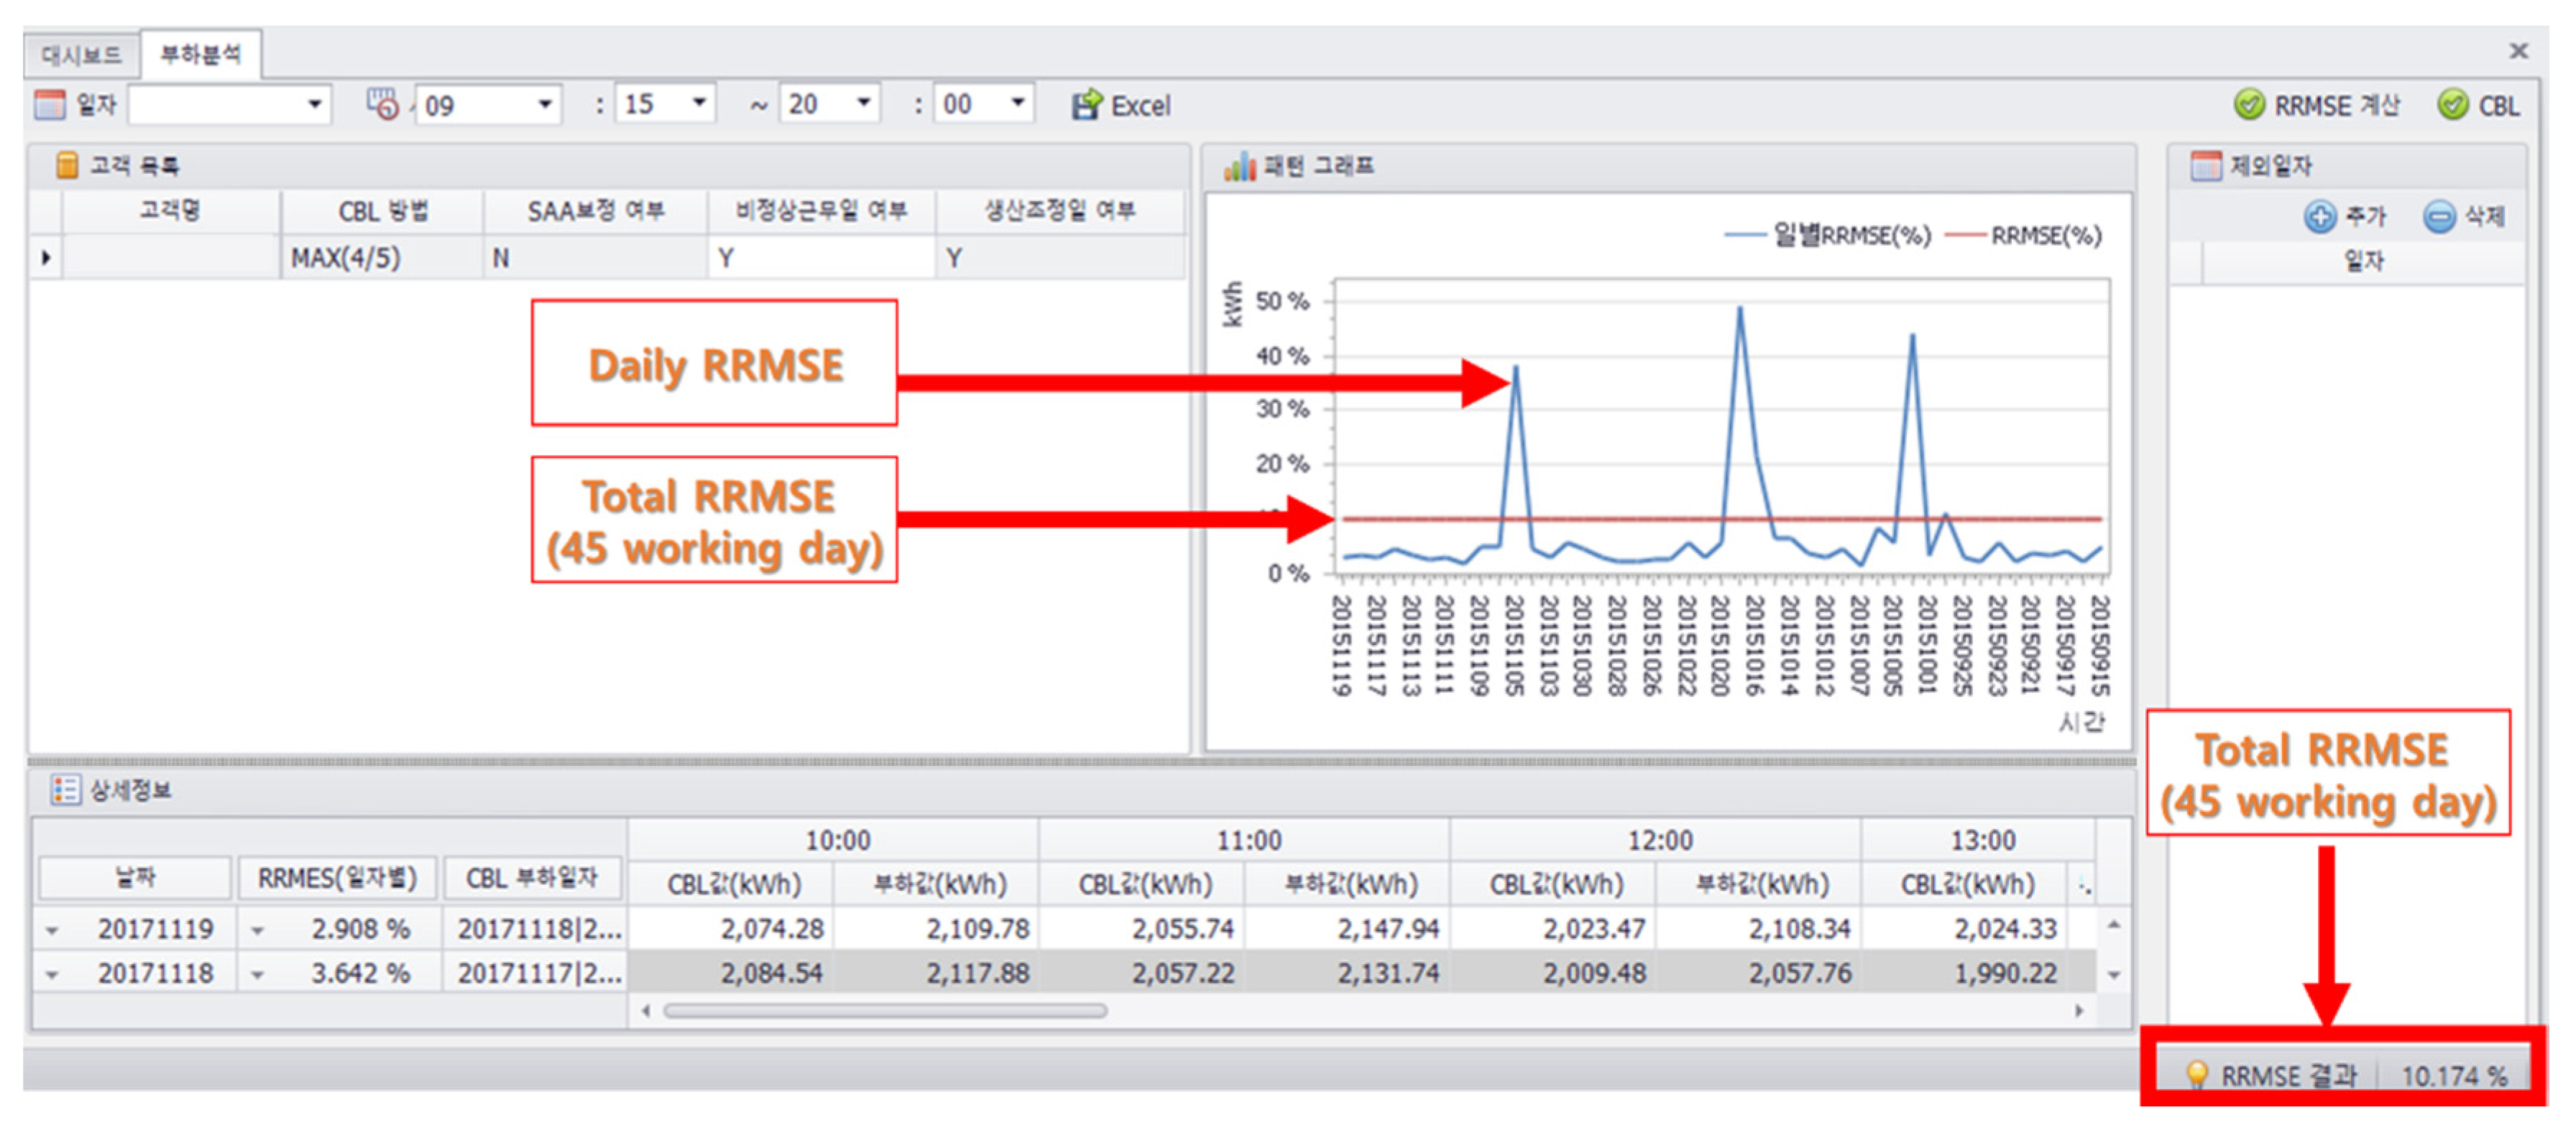This screenshot has width=2576, height=1138.
Task: Open the dropdown arrow before 3.642 %
Action: click(258, 974)
